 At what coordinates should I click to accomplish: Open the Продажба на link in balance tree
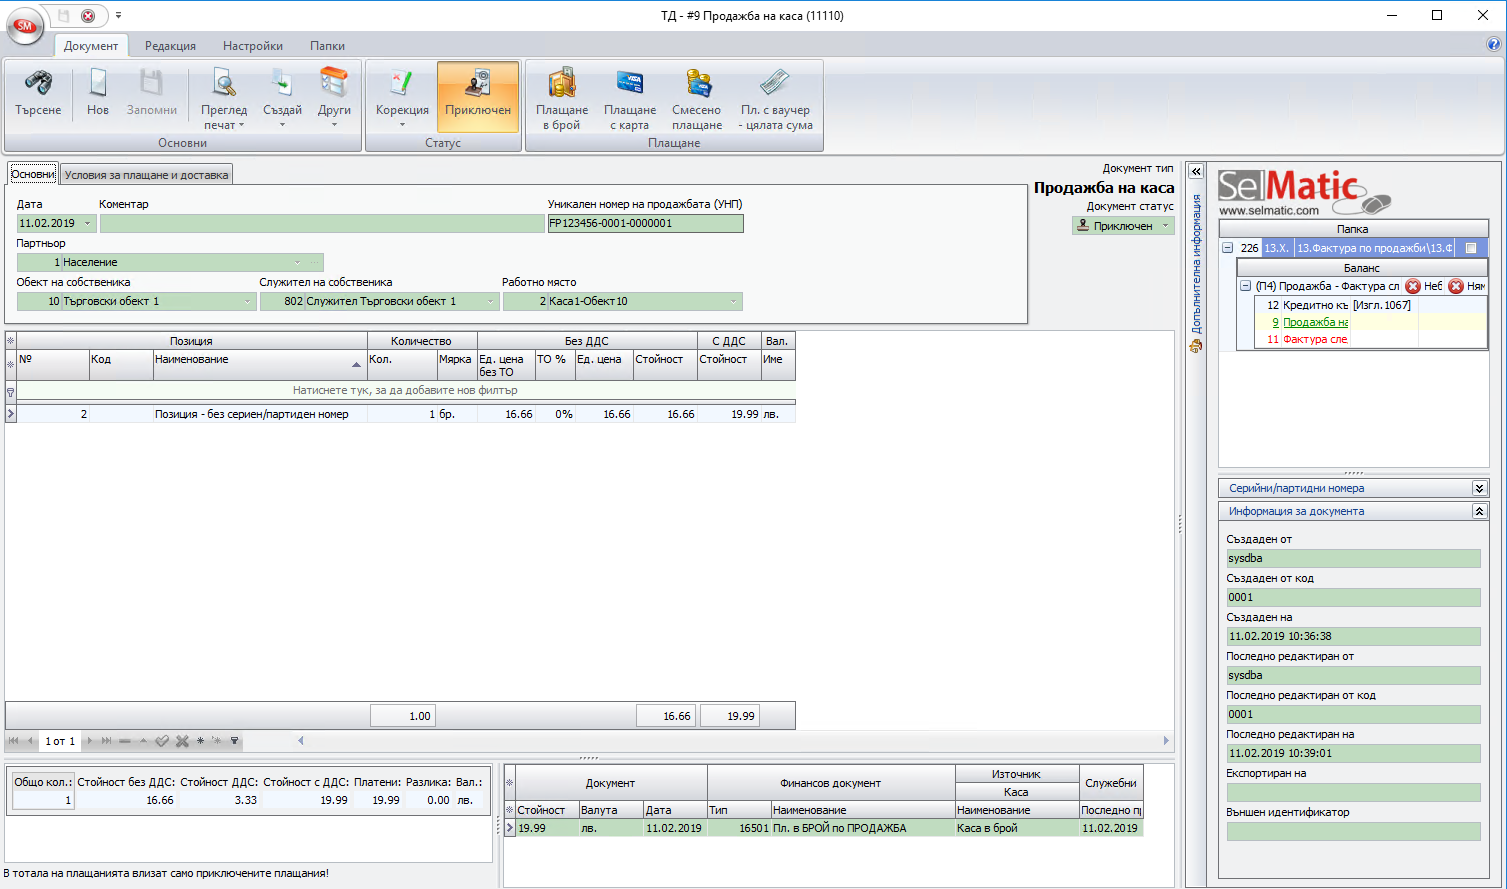1315,322
